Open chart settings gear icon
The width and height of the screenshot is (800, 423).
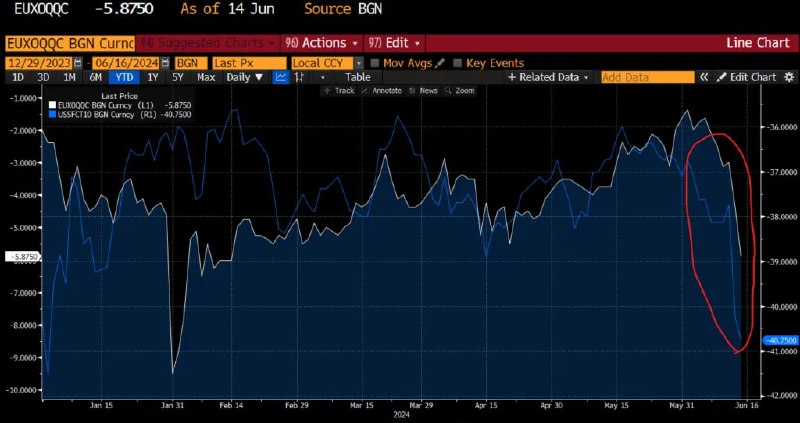point(789,78)
